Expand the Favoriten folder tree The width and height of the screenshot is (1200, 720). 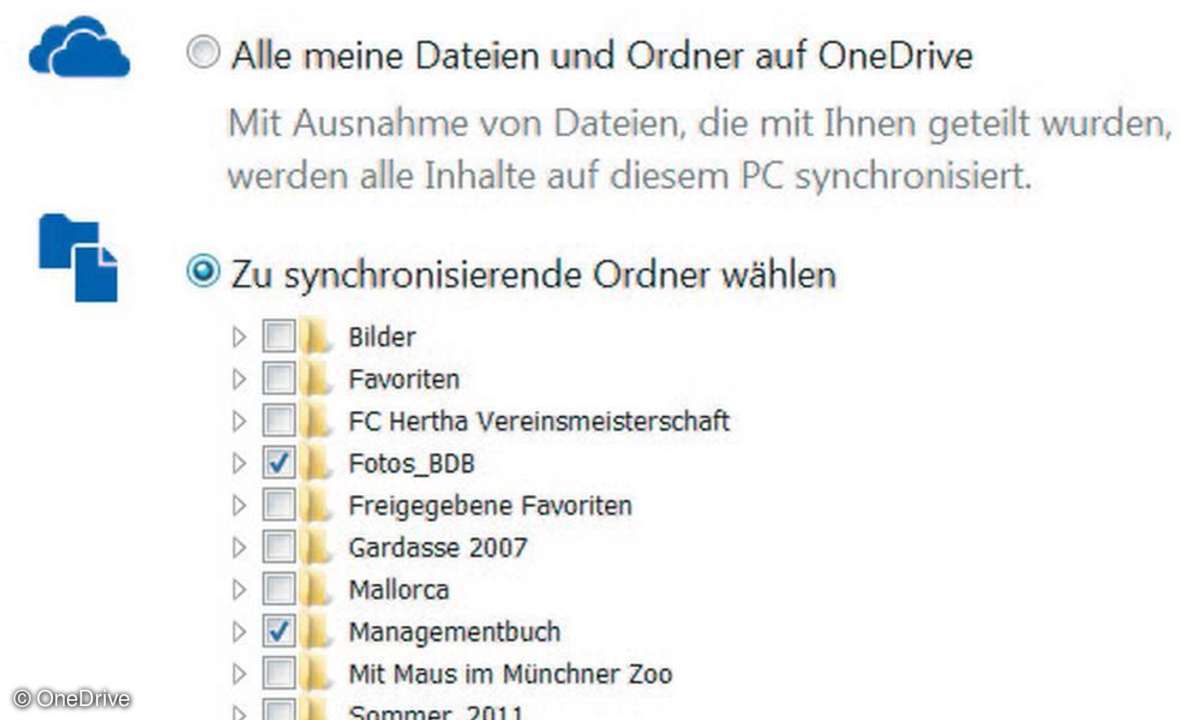(x=239, y=379)
